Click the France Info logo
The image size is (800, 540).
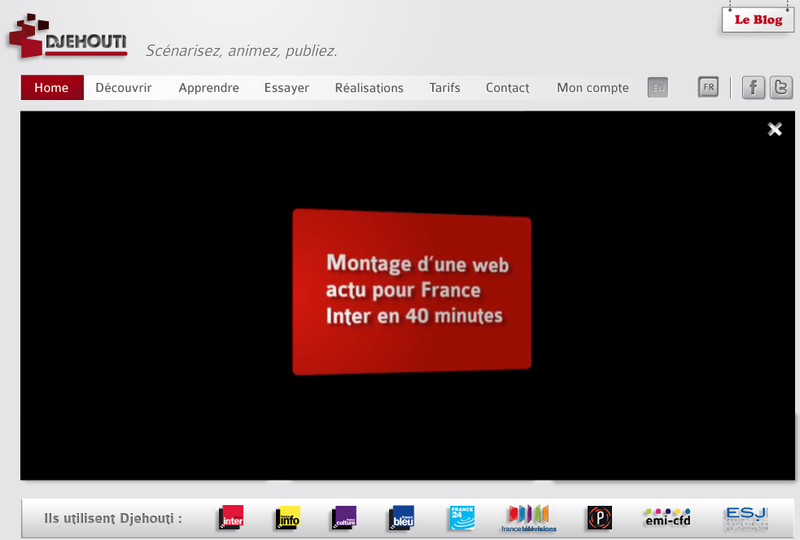[x=288, y=518]
